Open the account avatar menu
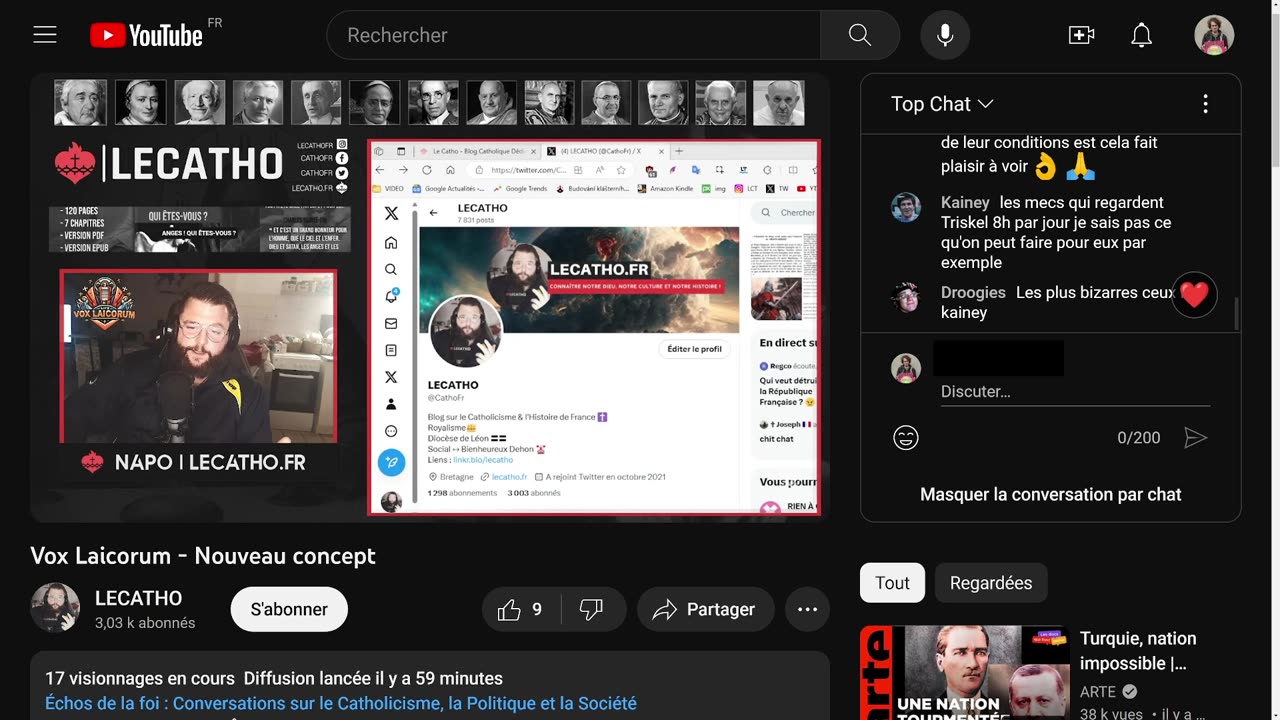Viewport: 1280px width, 720px height. (x=1214, y=35)
